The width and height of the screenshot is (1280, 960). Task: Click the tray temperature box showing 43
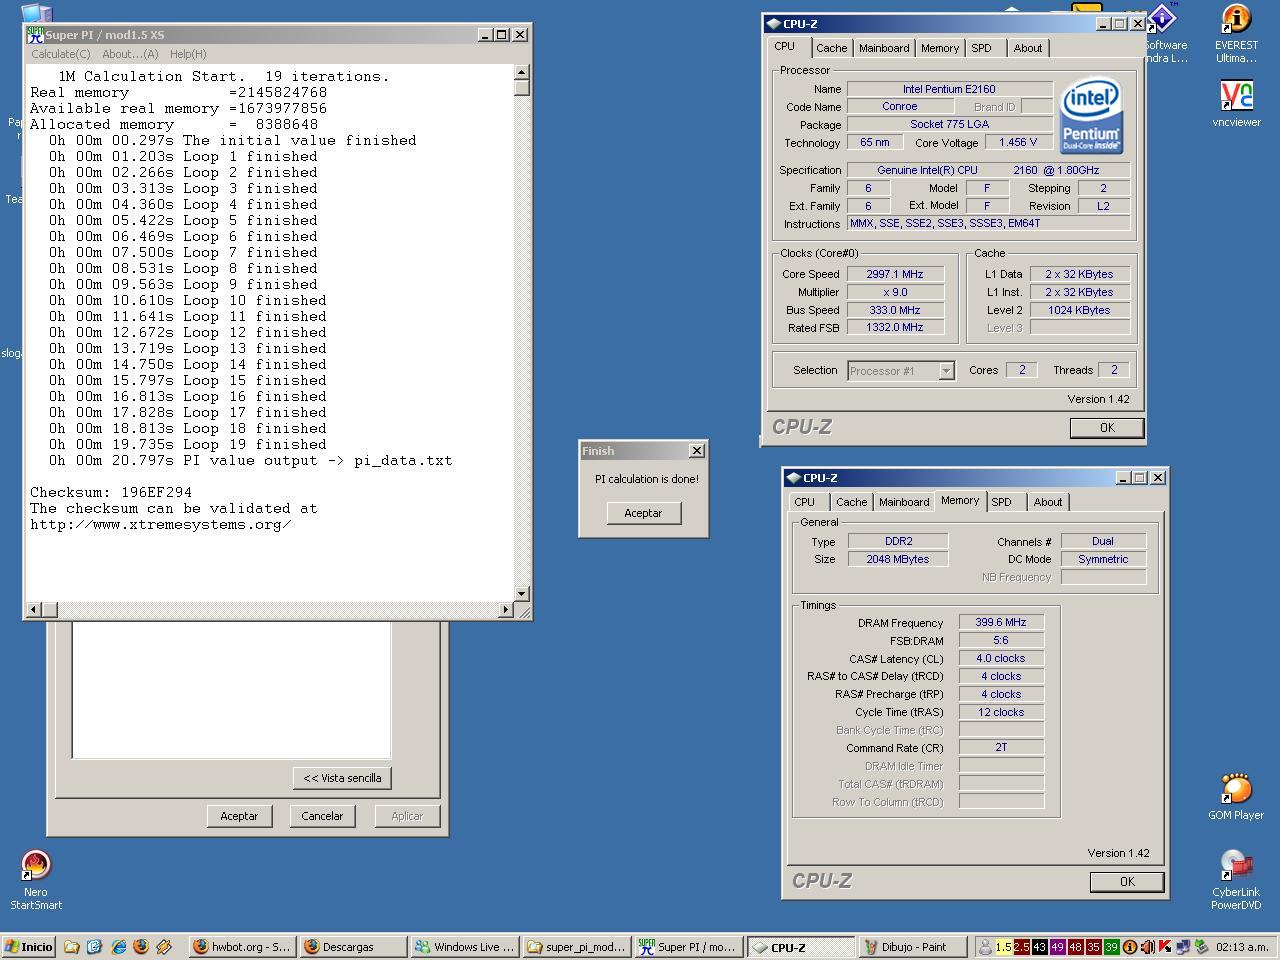tap(1040, 947)
